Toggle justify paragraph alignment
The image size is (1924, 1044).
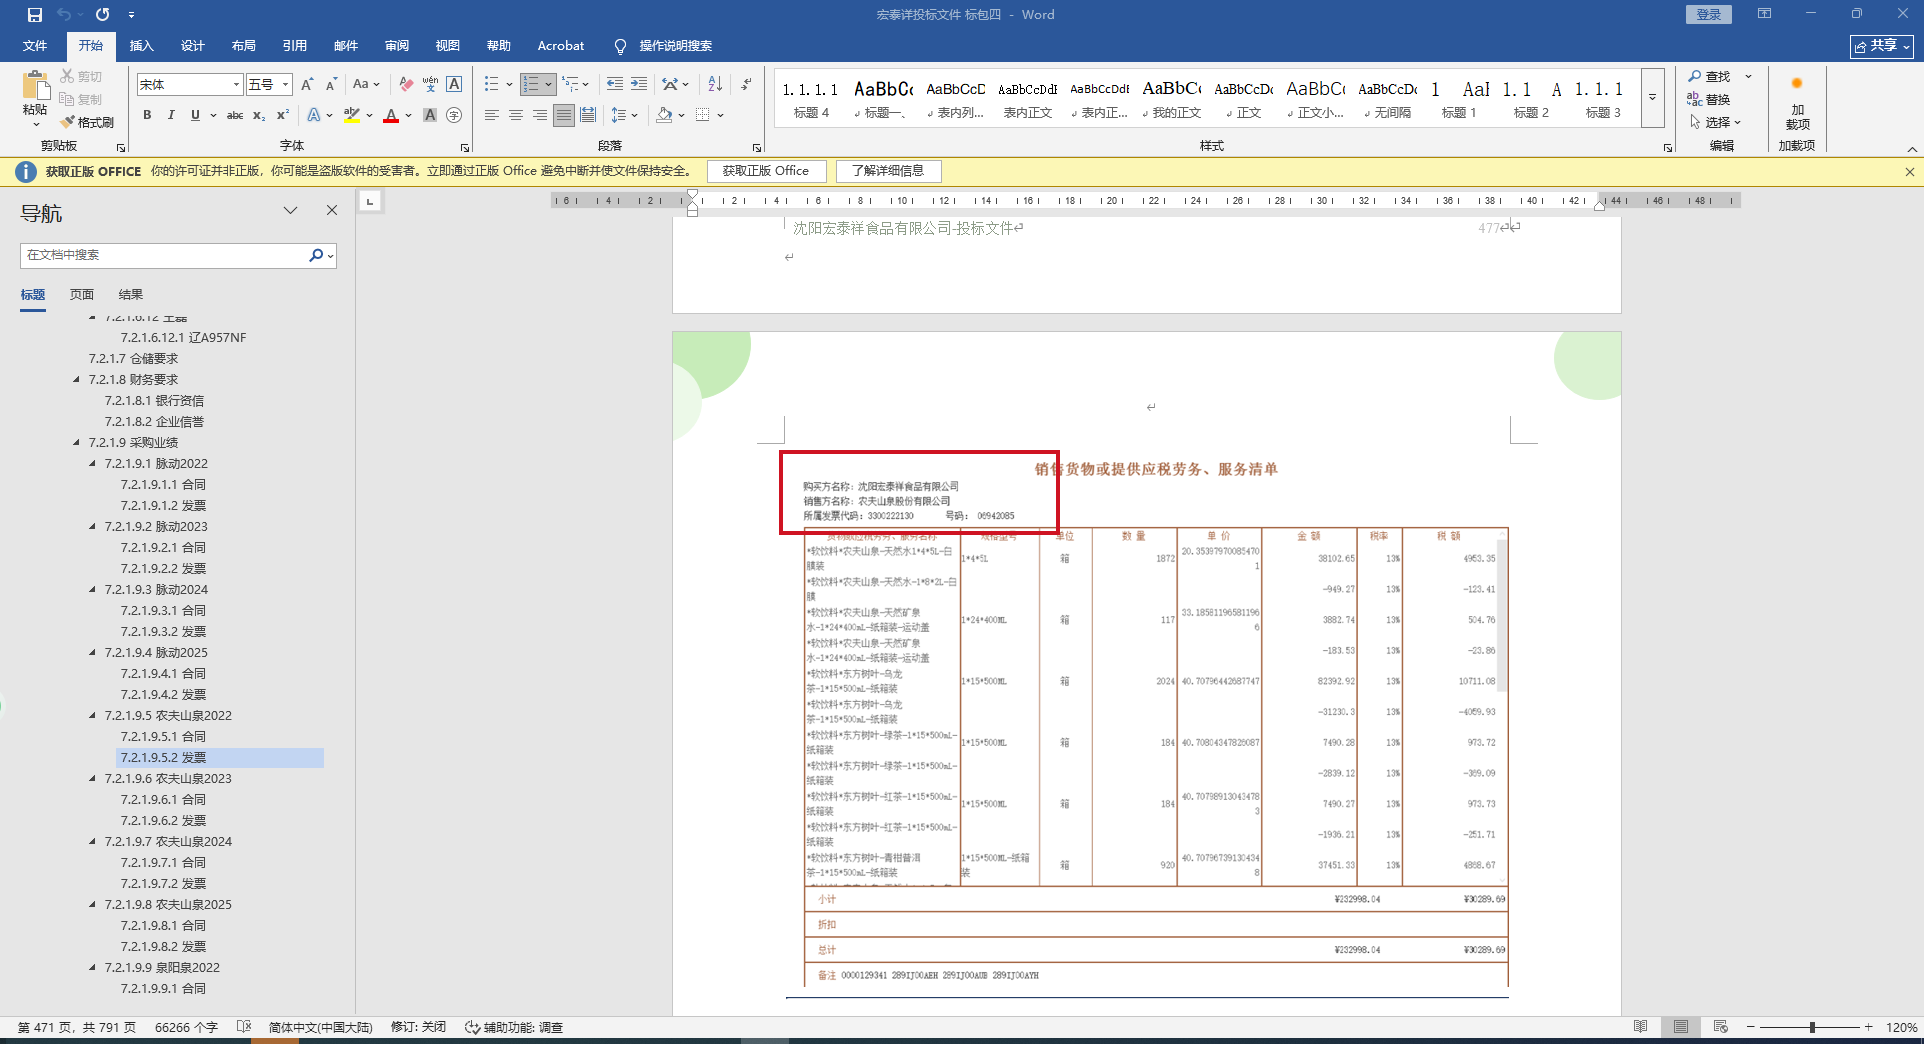tap(564, 115)
